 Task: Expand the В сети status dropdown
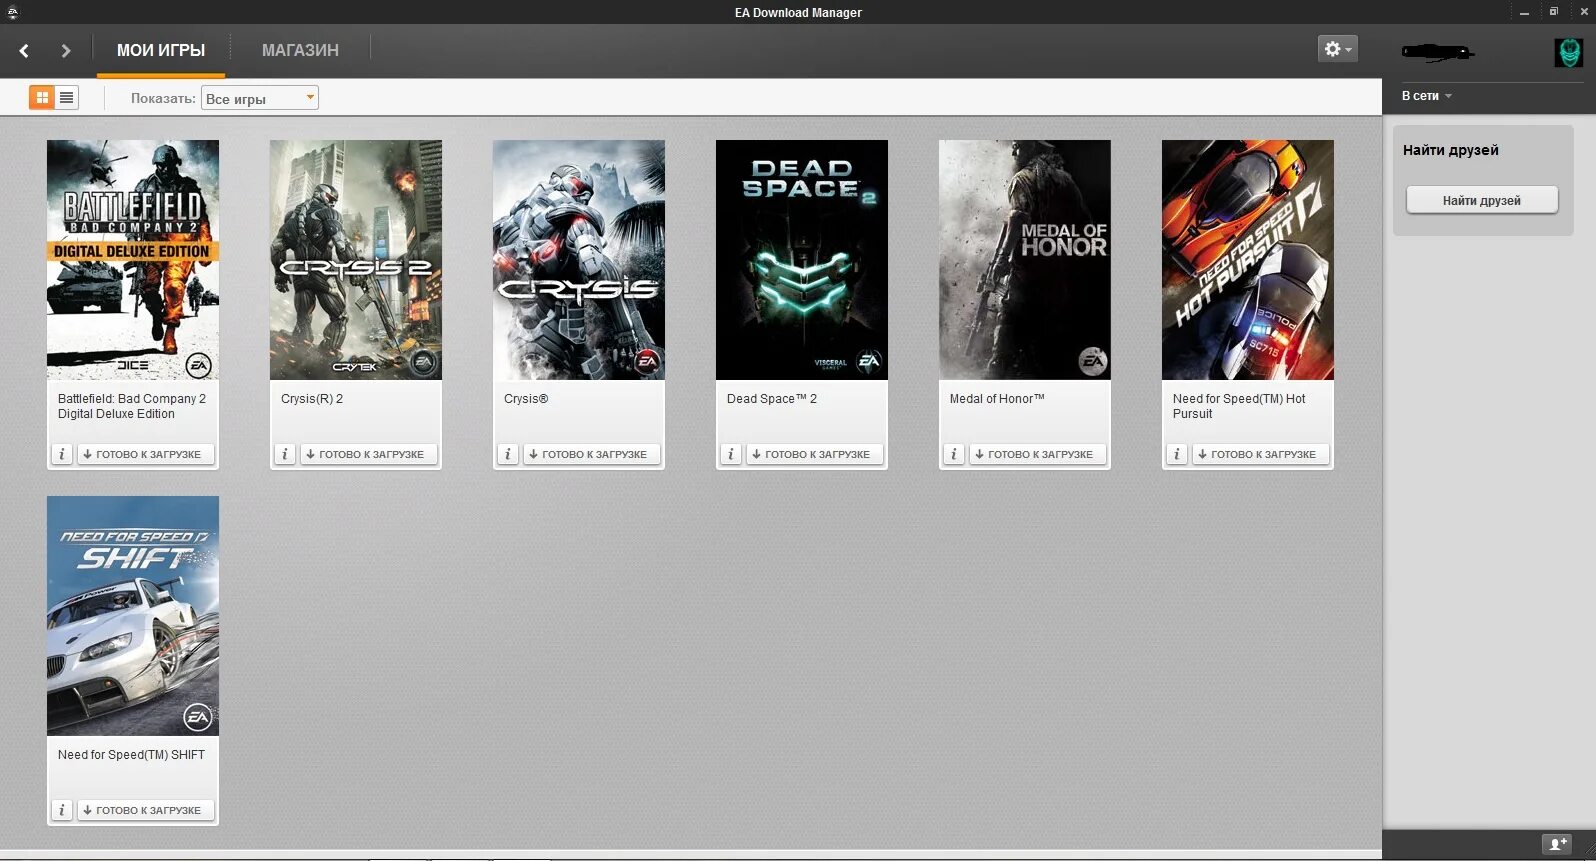pyautogui.click(x=1427, y=96)
